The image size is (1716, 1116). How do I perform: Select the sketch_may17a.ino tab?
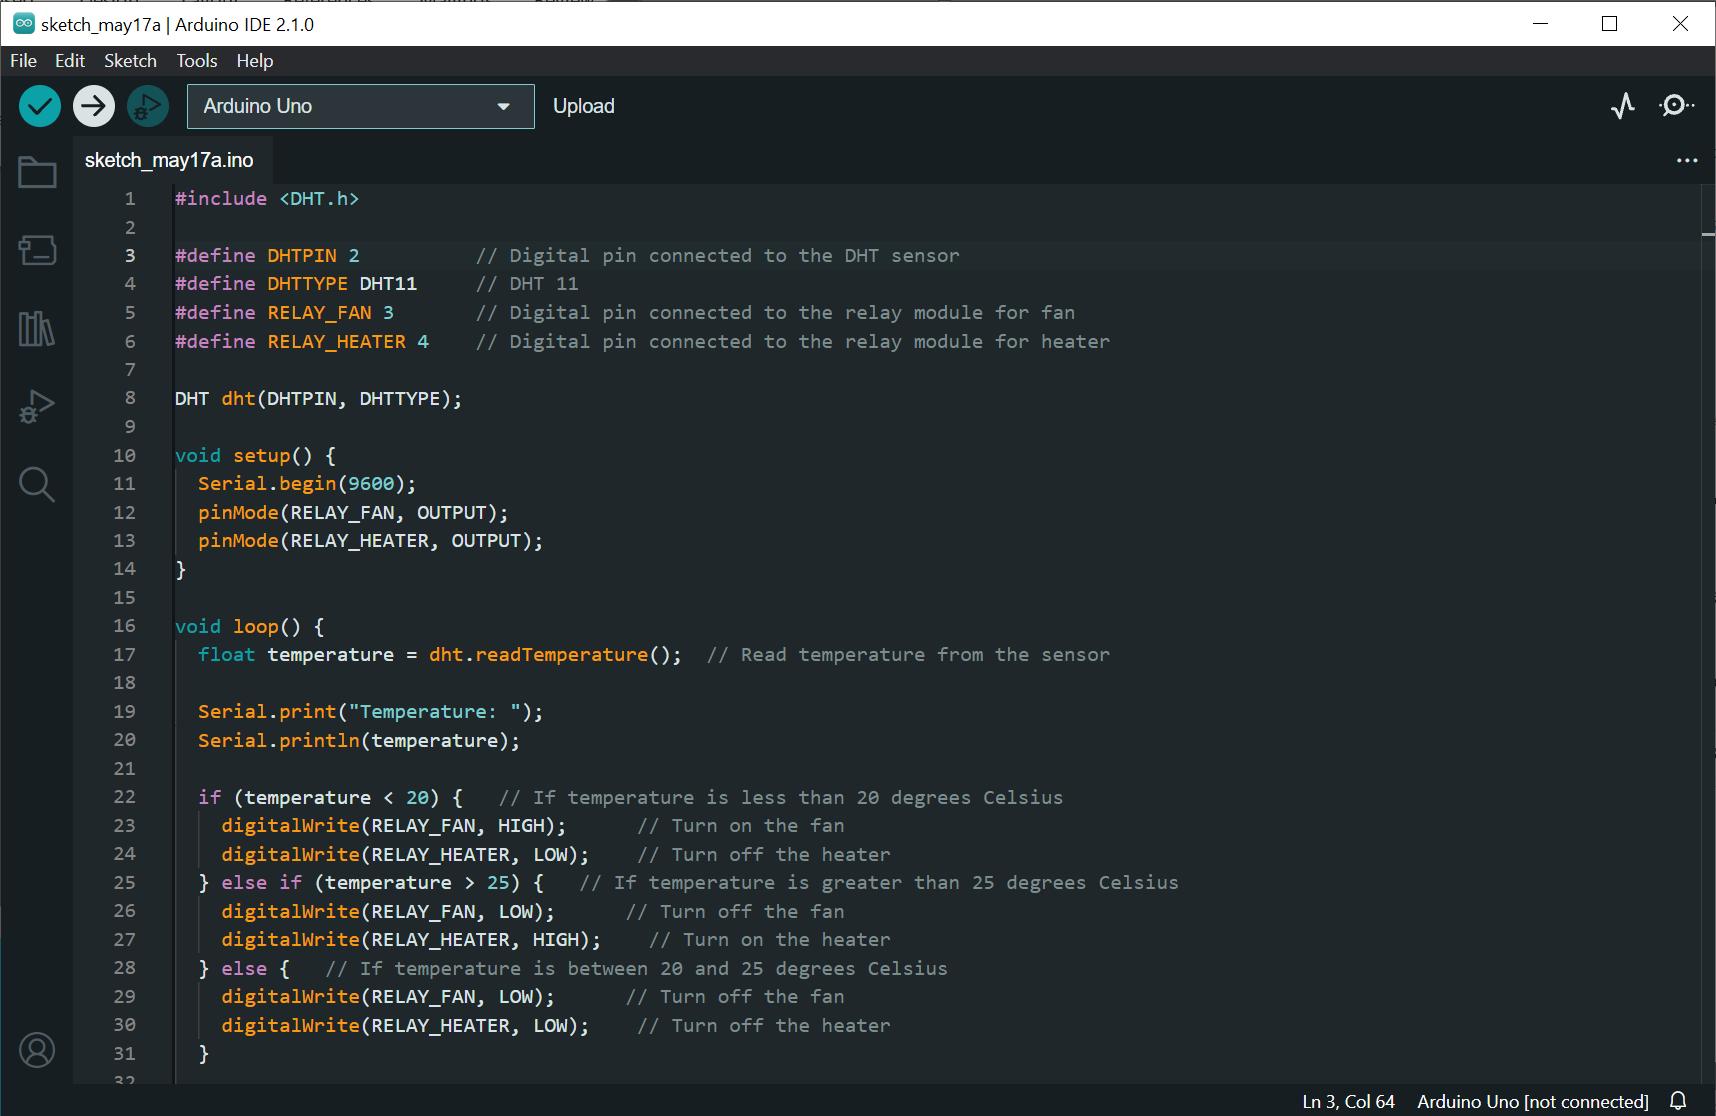(169, 160)
